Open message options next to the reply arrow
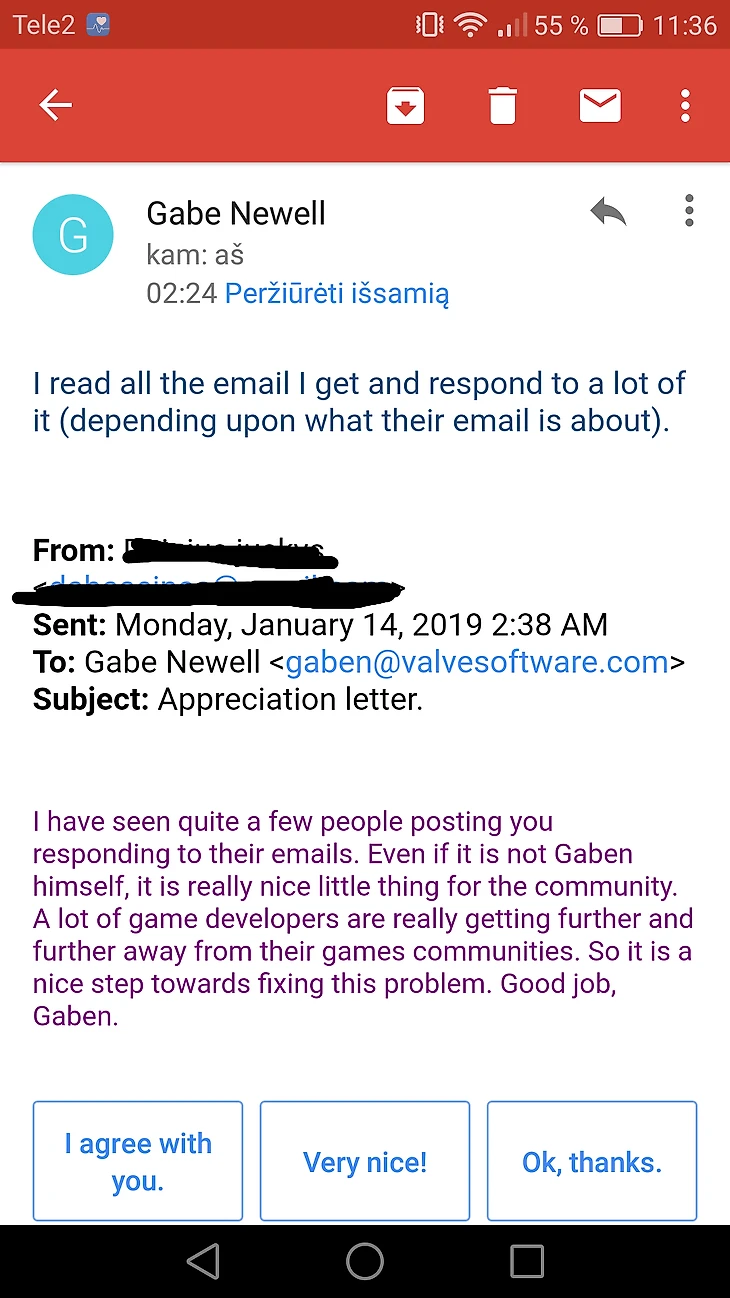 689,211
